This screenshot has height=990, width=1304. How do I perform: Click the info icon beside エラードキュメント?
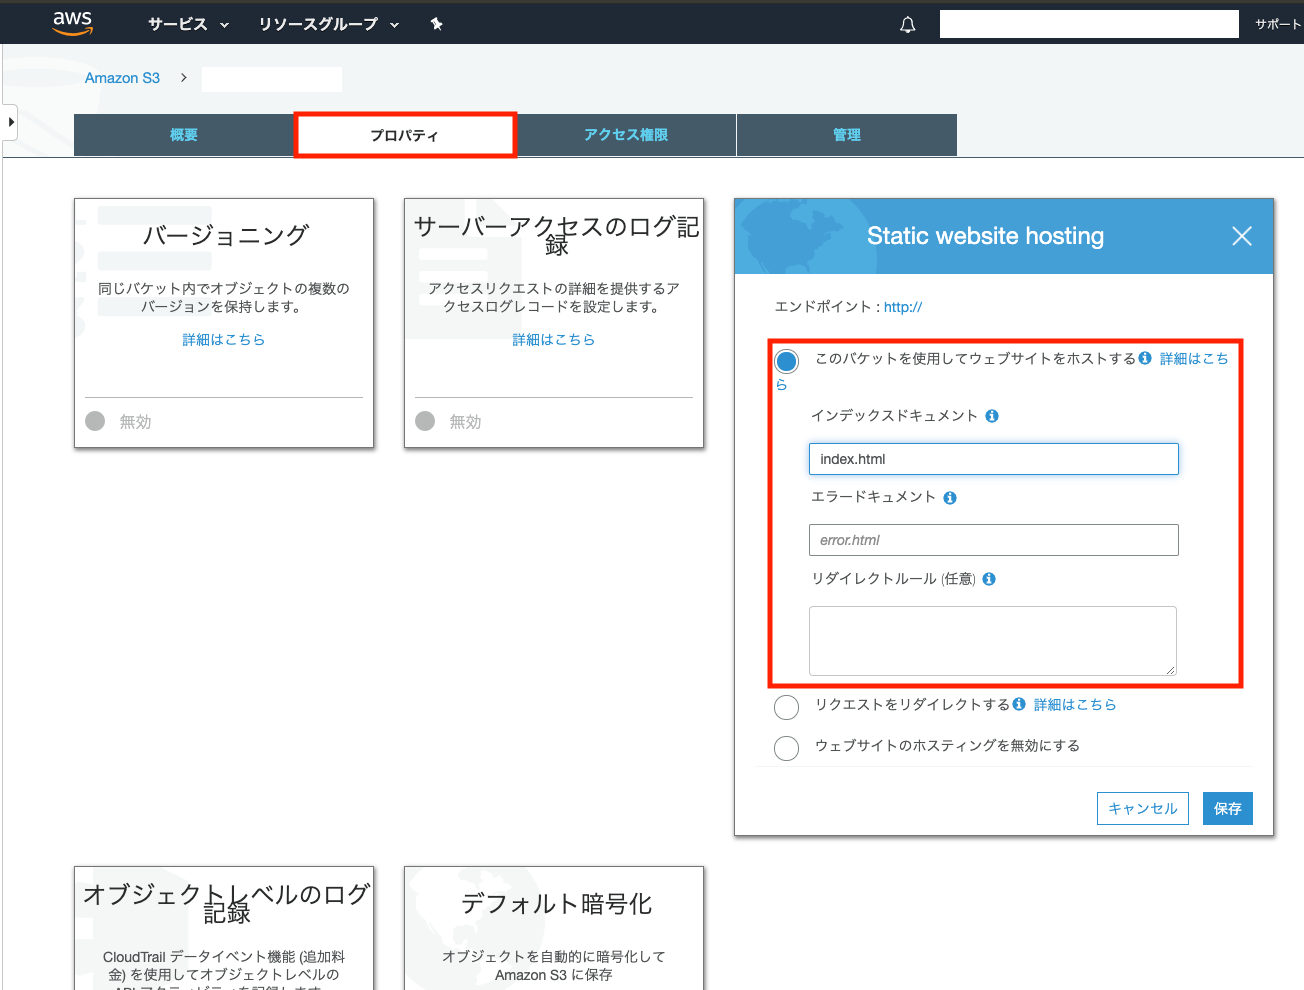click(x=950, y=497)
